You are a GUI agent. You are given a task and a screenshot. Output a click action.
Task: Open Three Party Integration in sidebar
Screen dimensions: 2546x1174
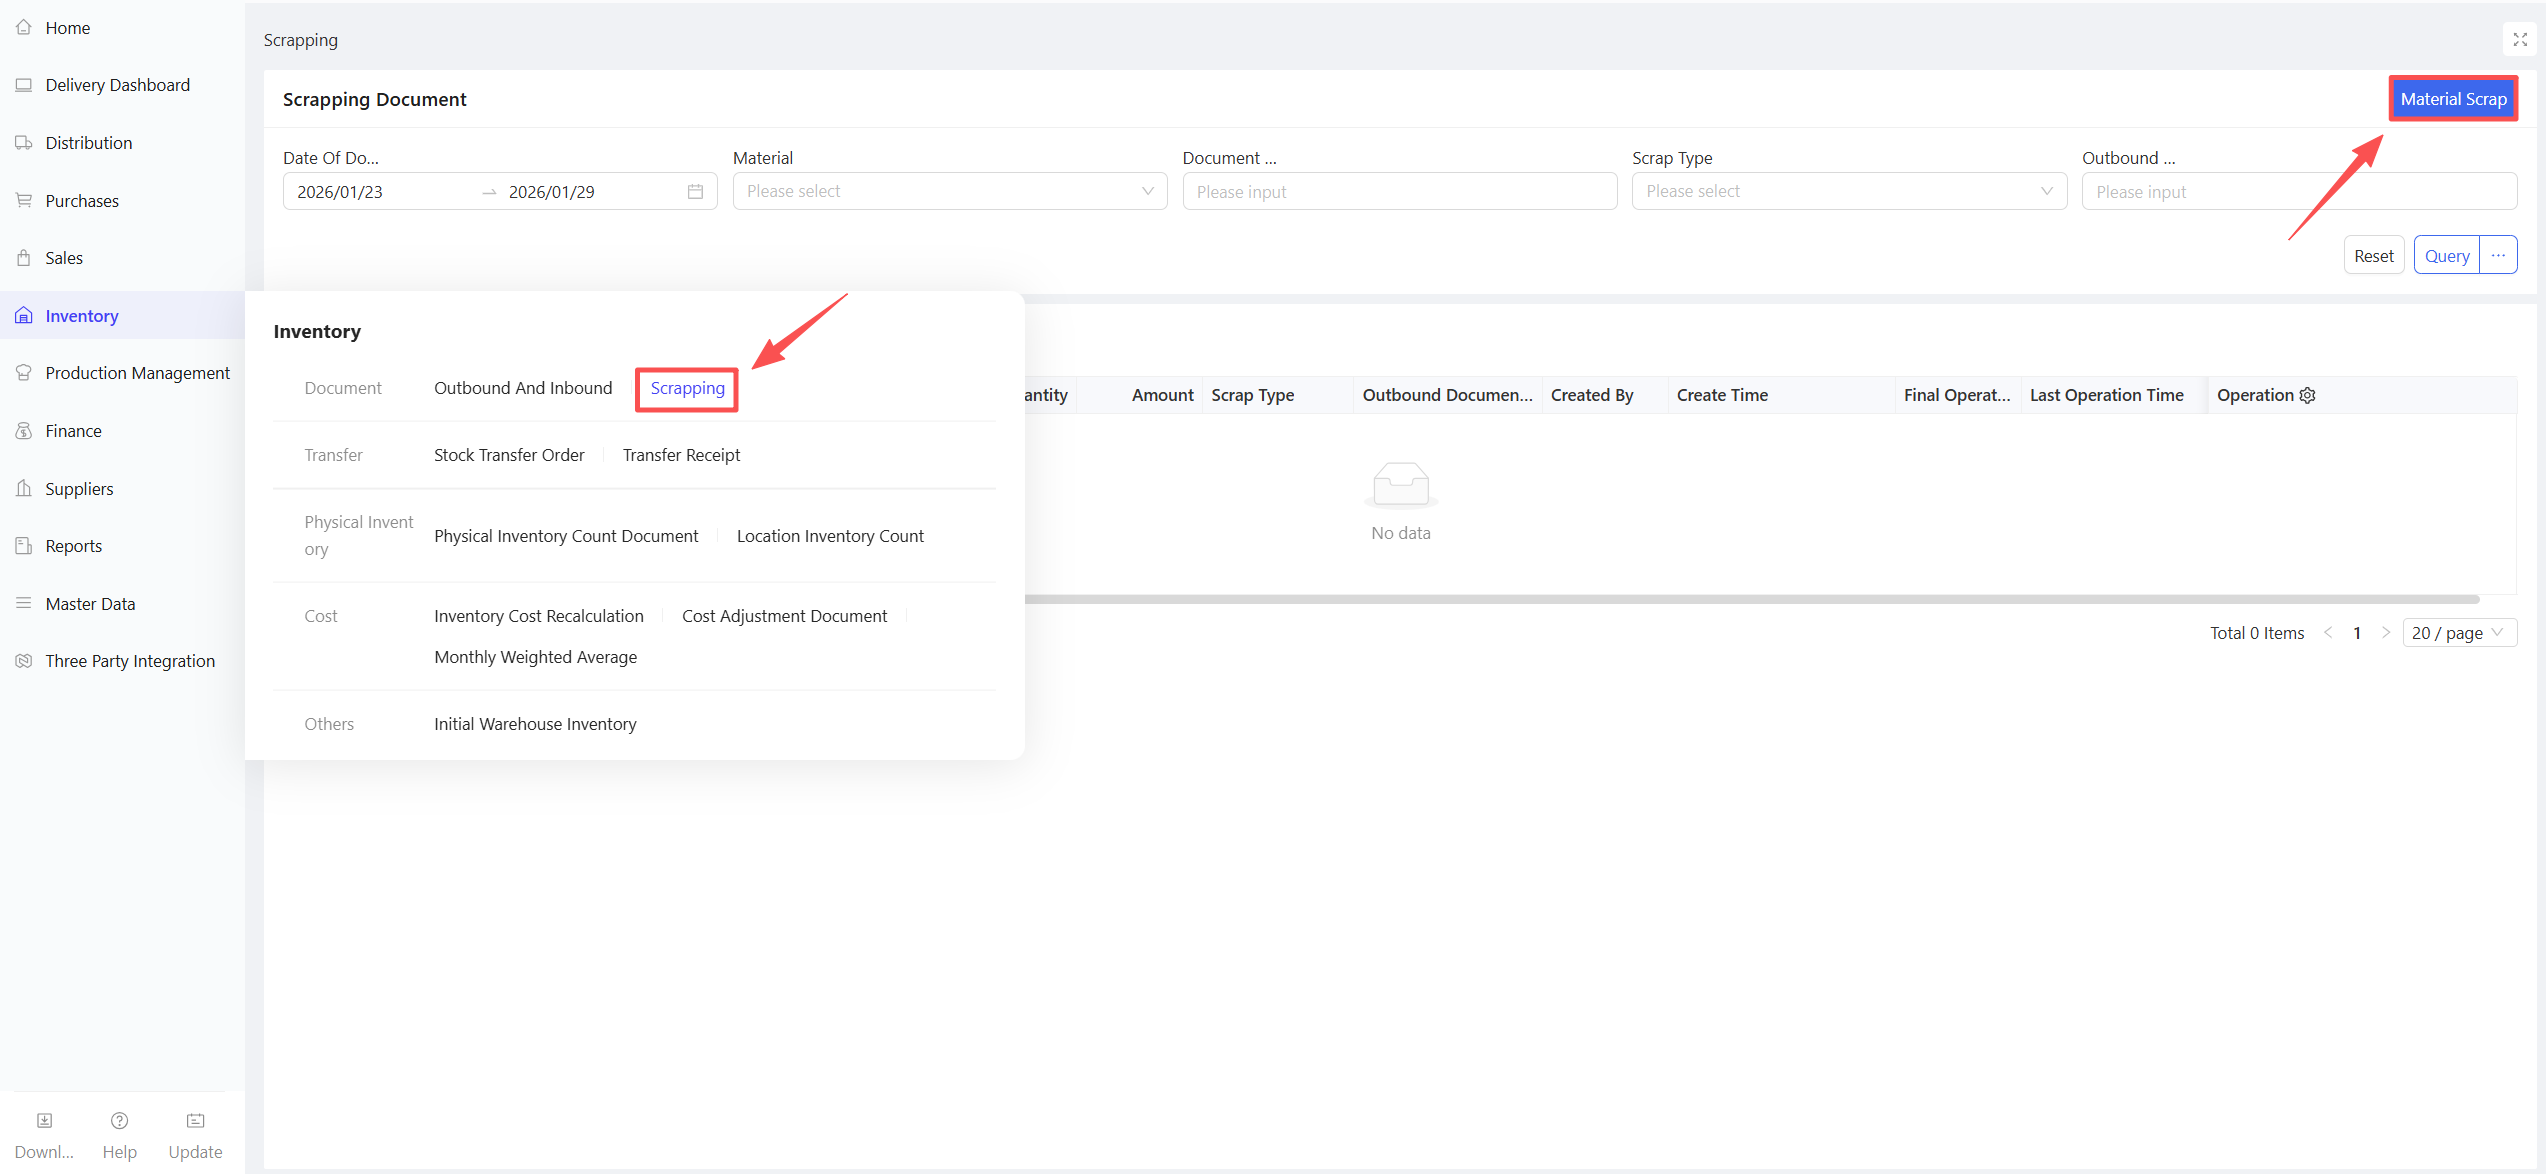130,661
